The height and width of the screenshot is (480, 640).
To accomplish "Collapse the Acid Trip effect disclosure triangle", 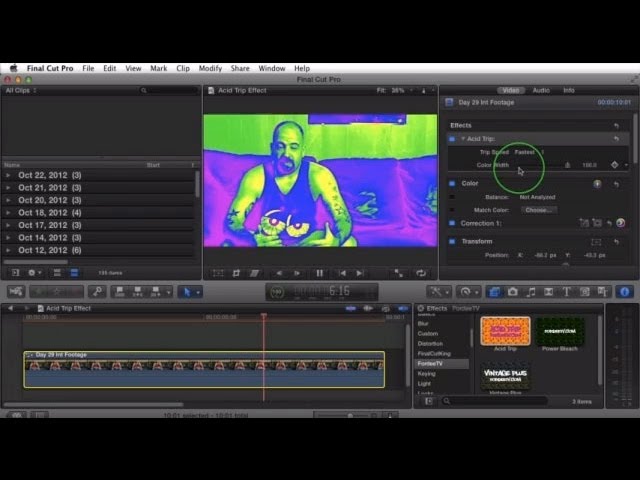I will pos(463,139).
